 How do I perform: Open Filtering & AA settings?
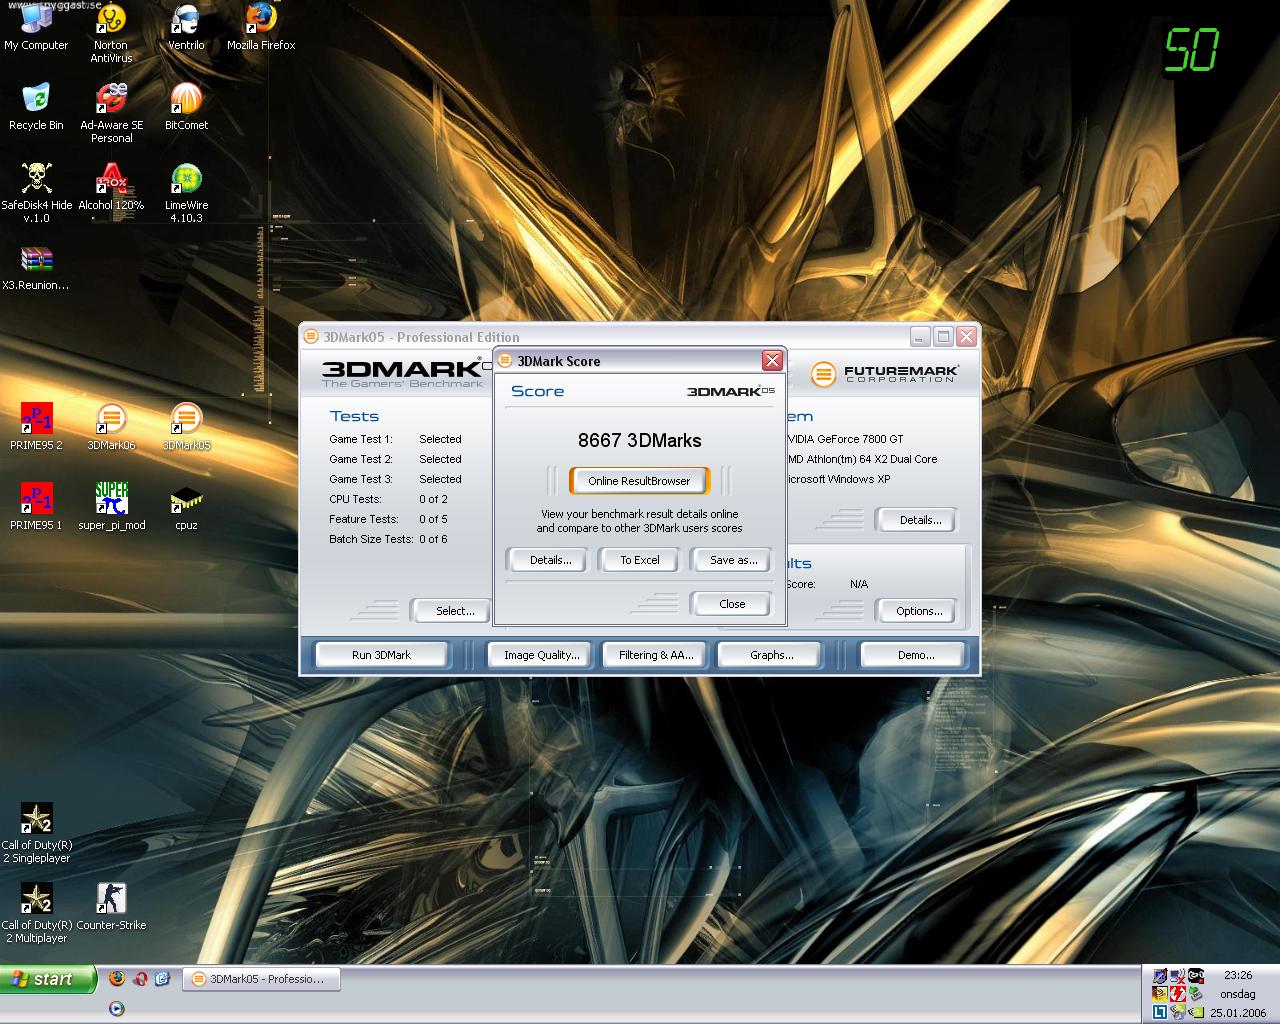[x=656, y=655]
